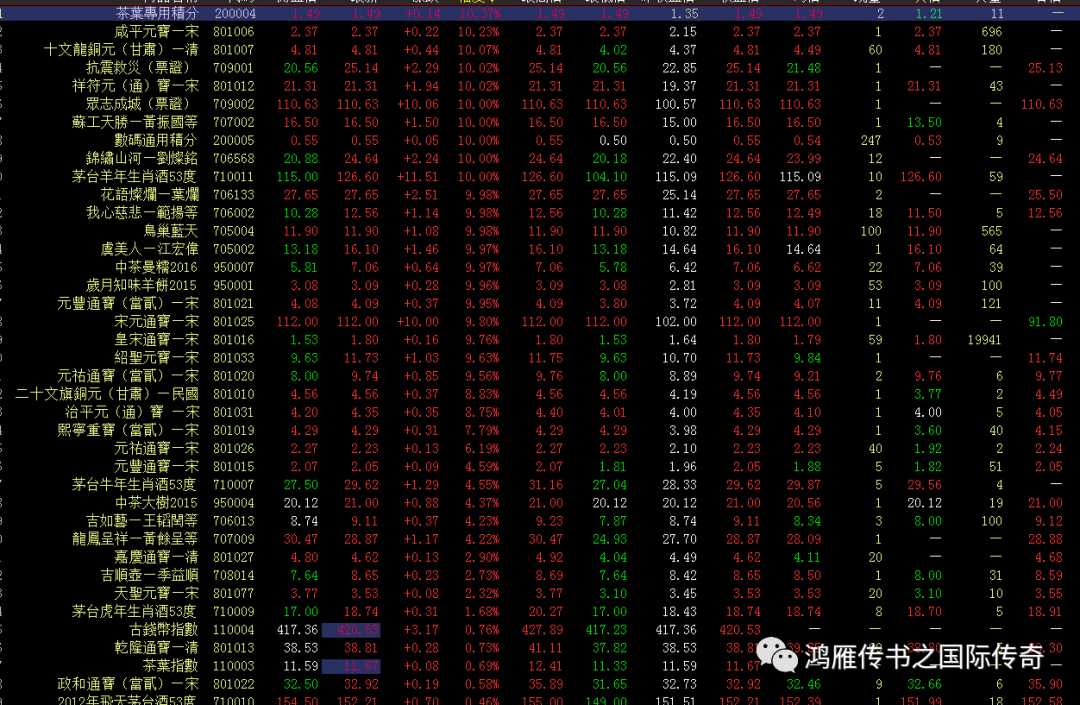The width and height of the screenshot is (1080, 705).
Task: Click product code 709002
Action: (234, 104)
